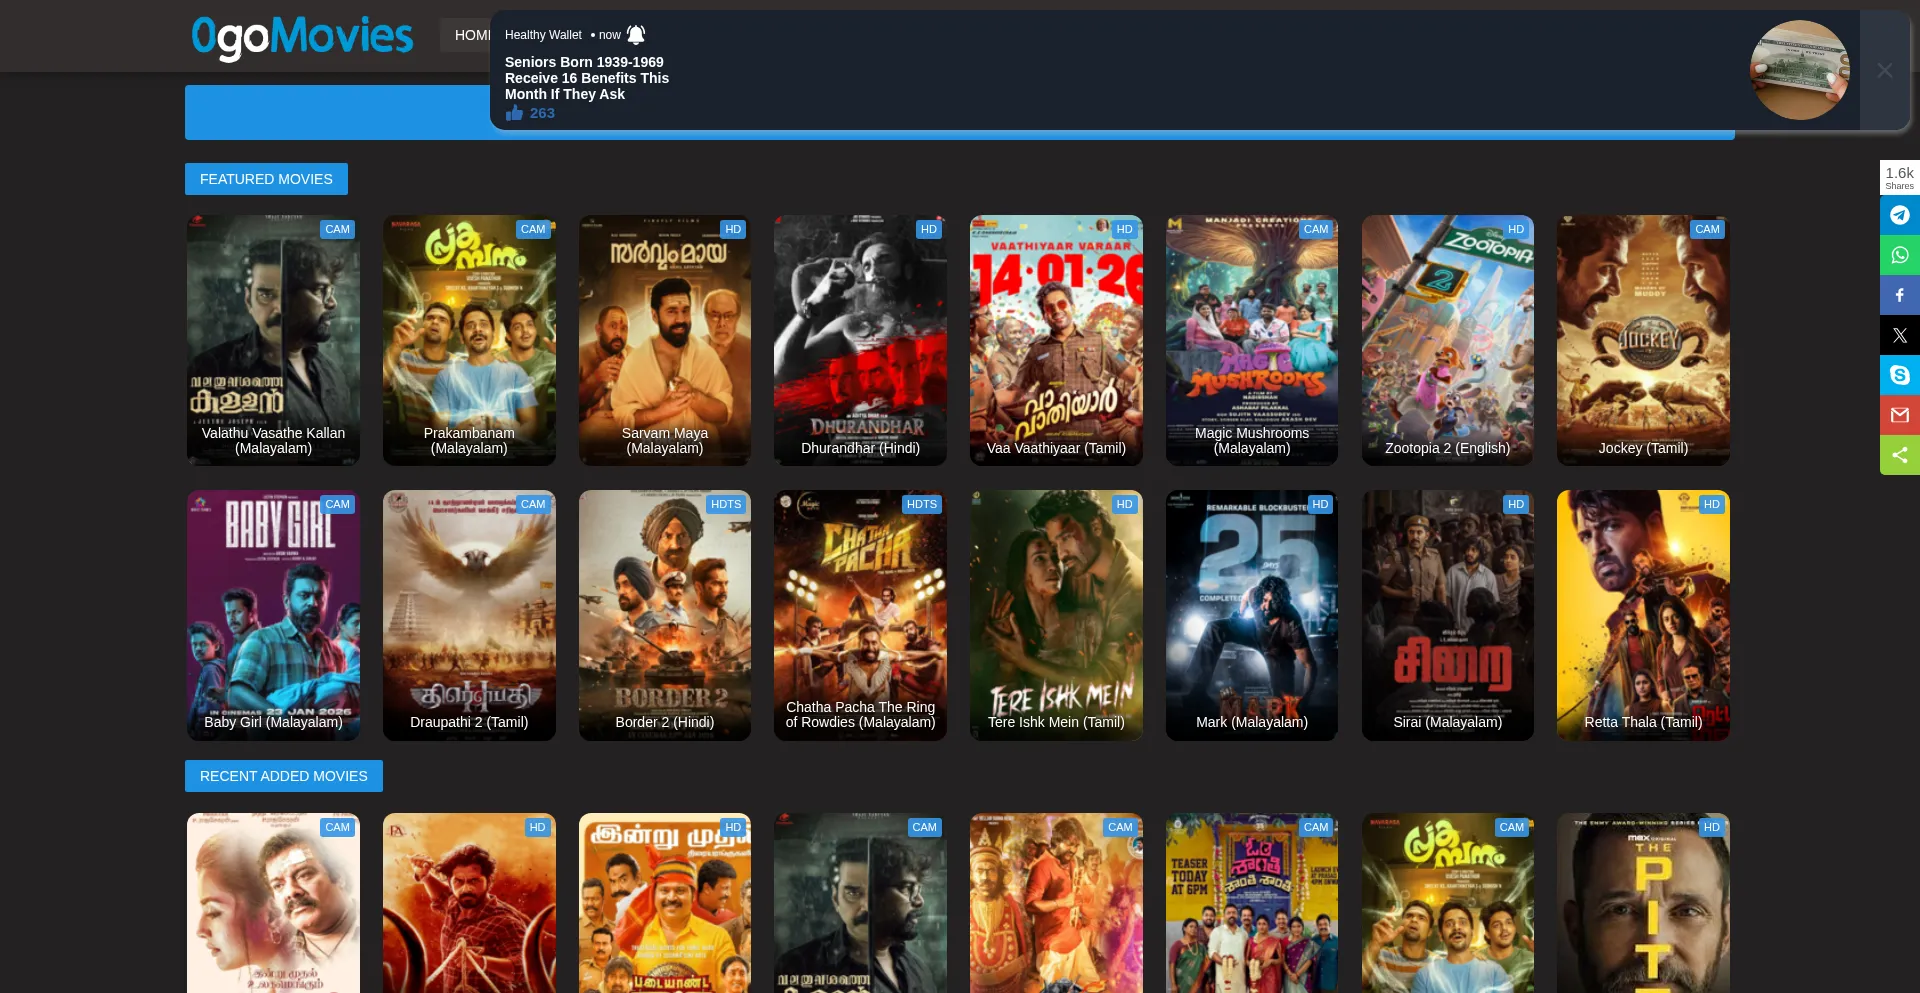Open Jockey (Tamil) movie poster

point(1643,340)
